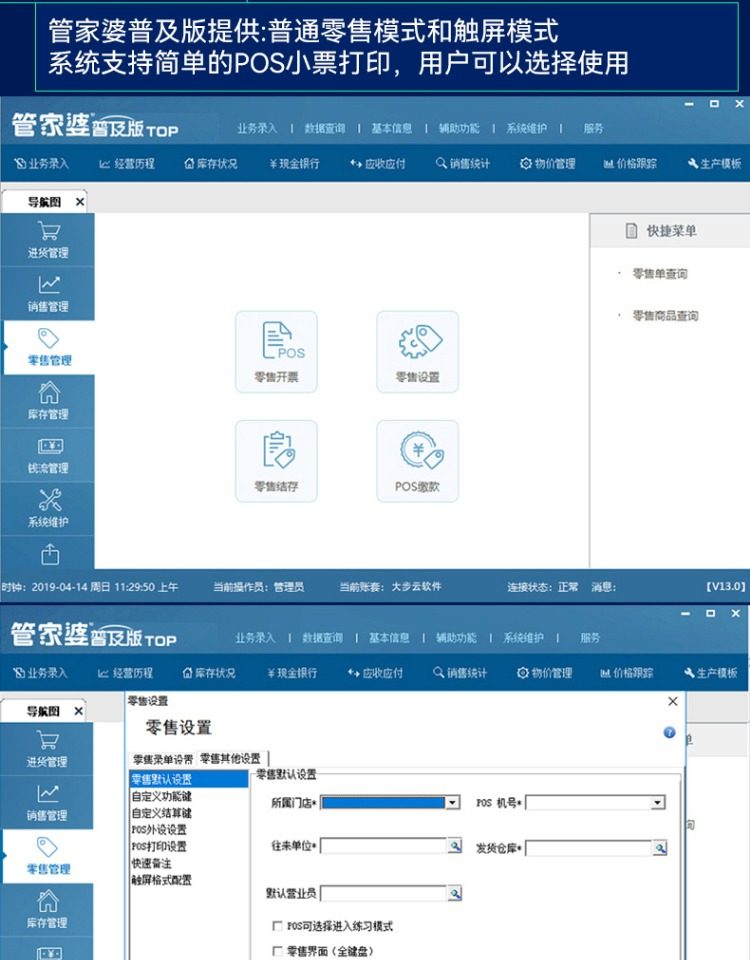Image resolution: width=750 pixels, height=960 pixels.
Task: Open 业务录入 menu in upper window menu bar
Action: click(x=257, y=129)
